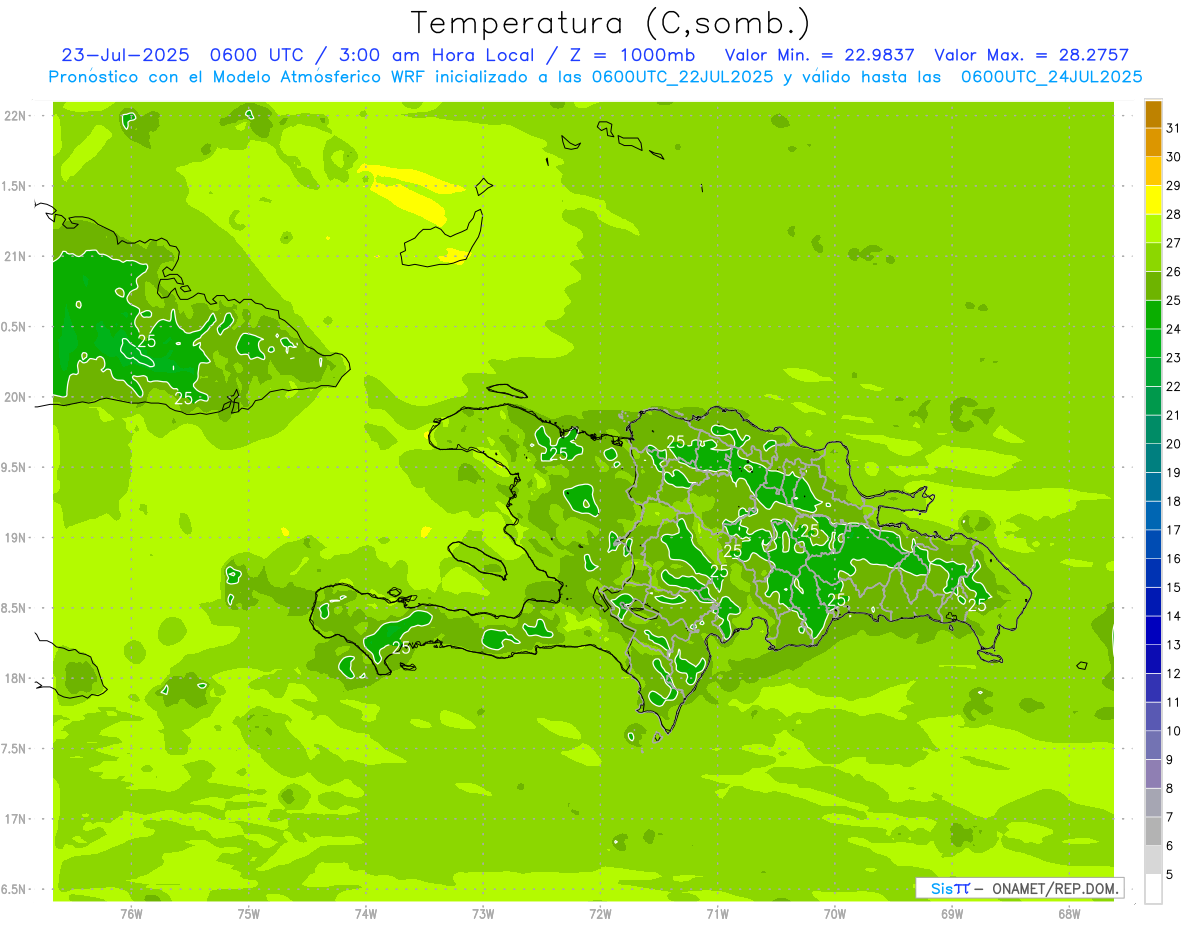Click the 'Temperatura (C,somb.)' title
Viewport: 1200px width, 927px height.
pos(610,23)
